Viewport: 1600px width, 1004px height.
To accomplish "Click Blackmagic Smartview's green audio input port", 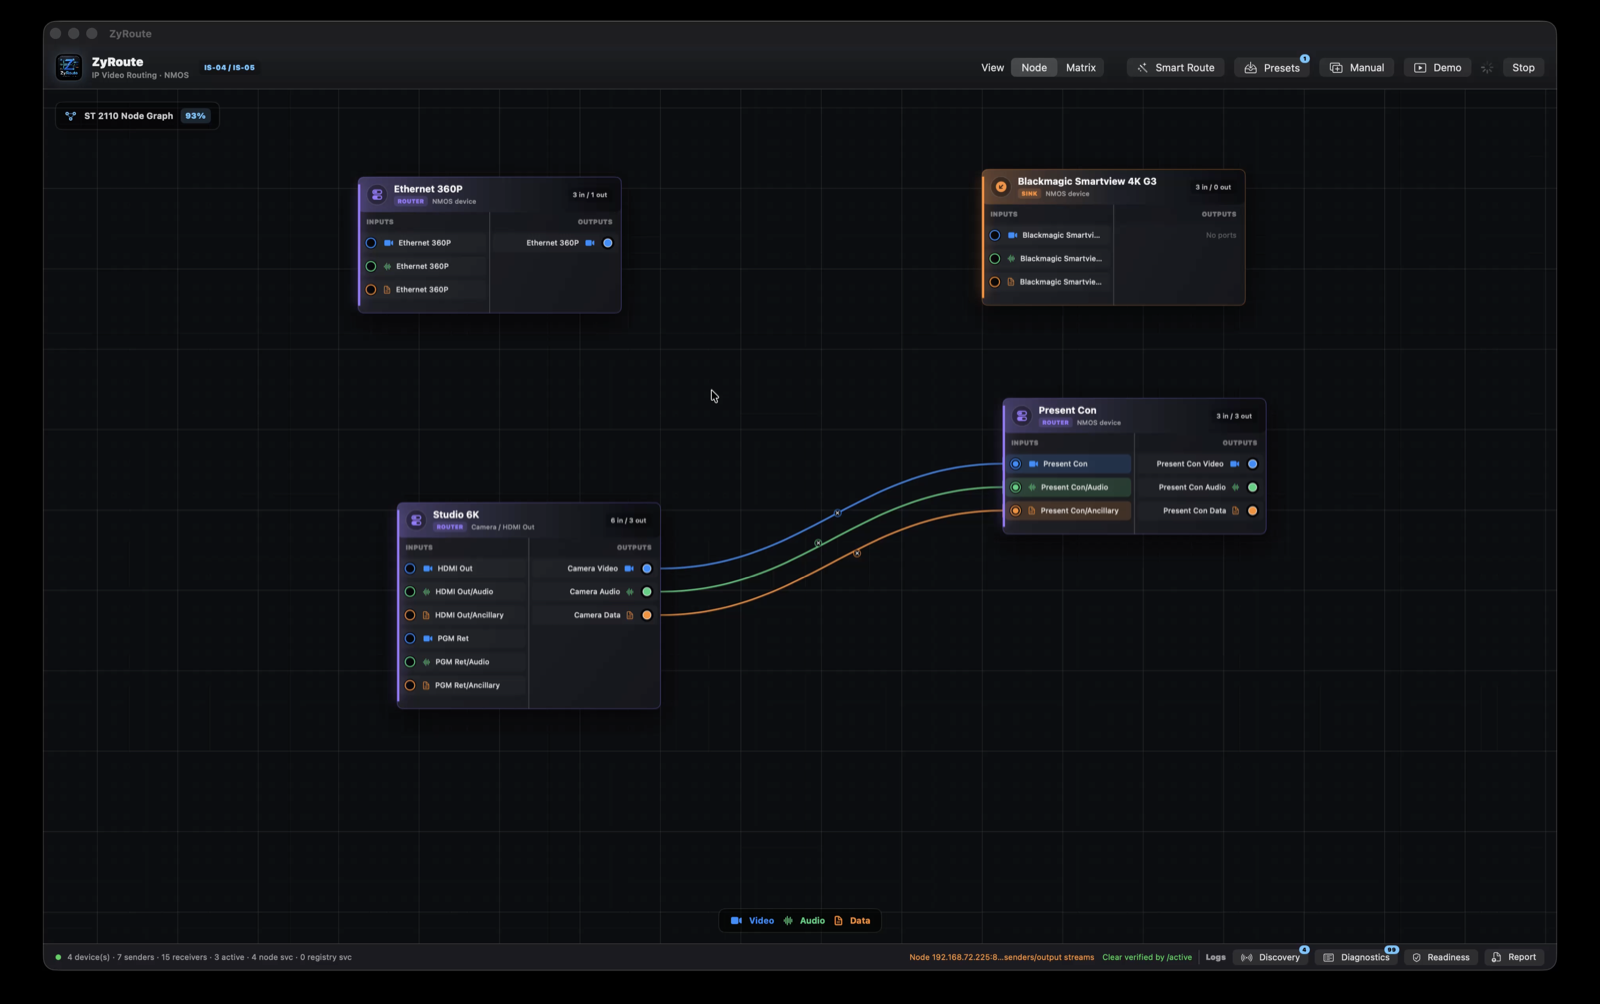I will 995,259.
